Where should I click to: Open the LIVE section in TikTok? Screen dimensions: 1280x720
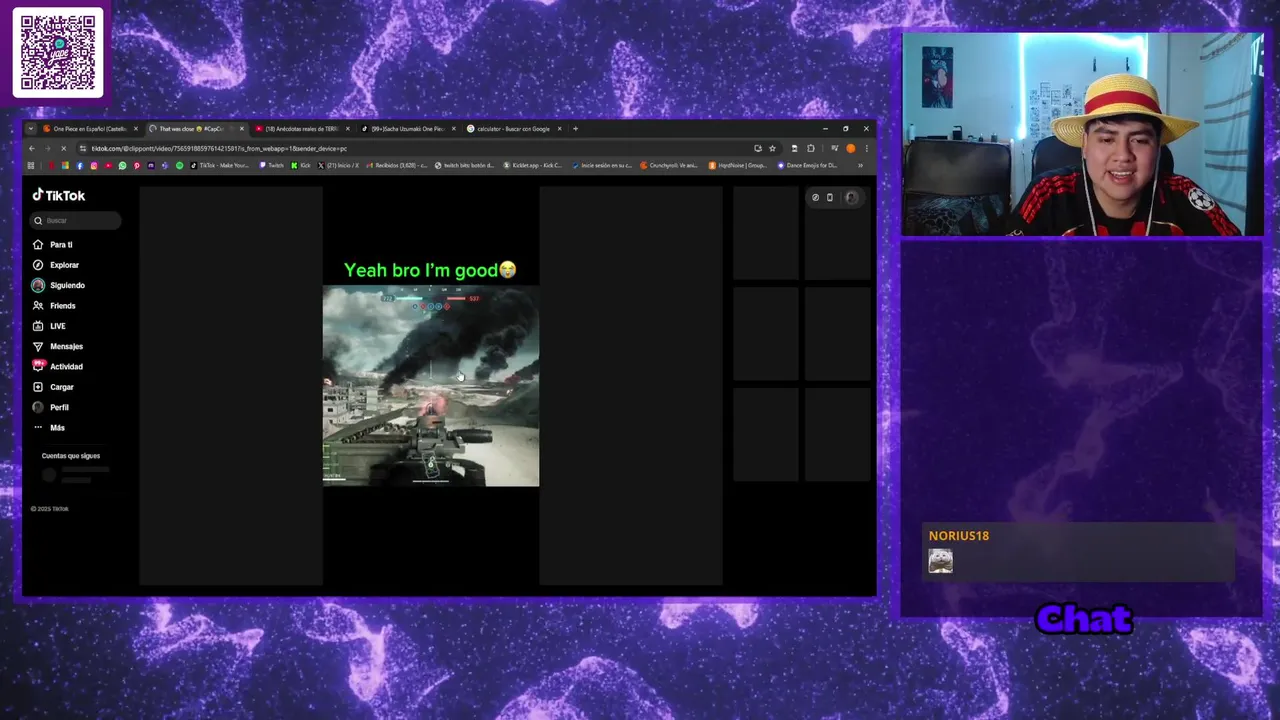point(49,326)
